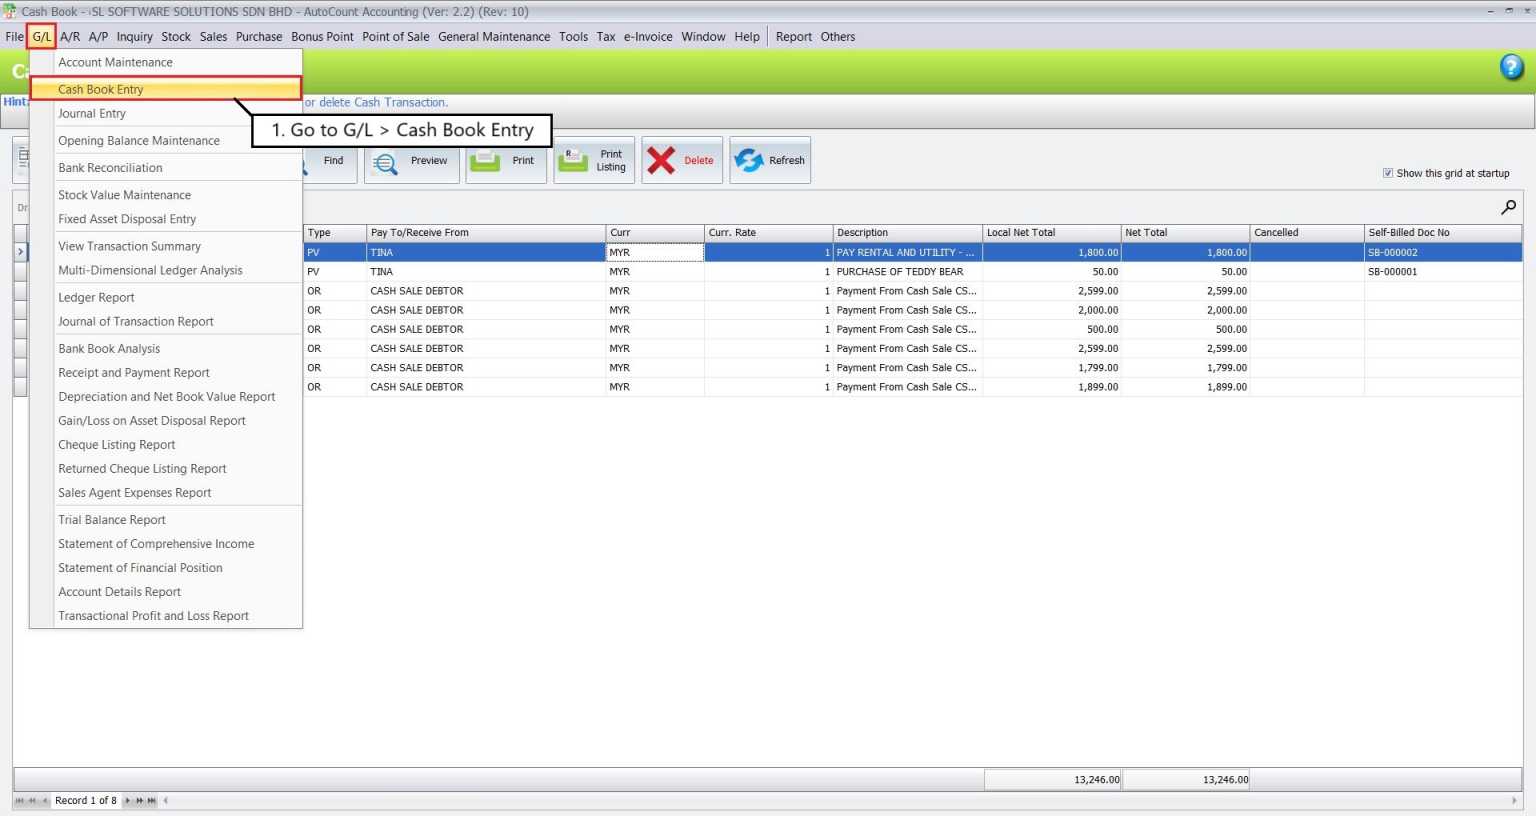Click the Find button
The width and height of the screenshot is (1536, 816).
click(330, 160)
